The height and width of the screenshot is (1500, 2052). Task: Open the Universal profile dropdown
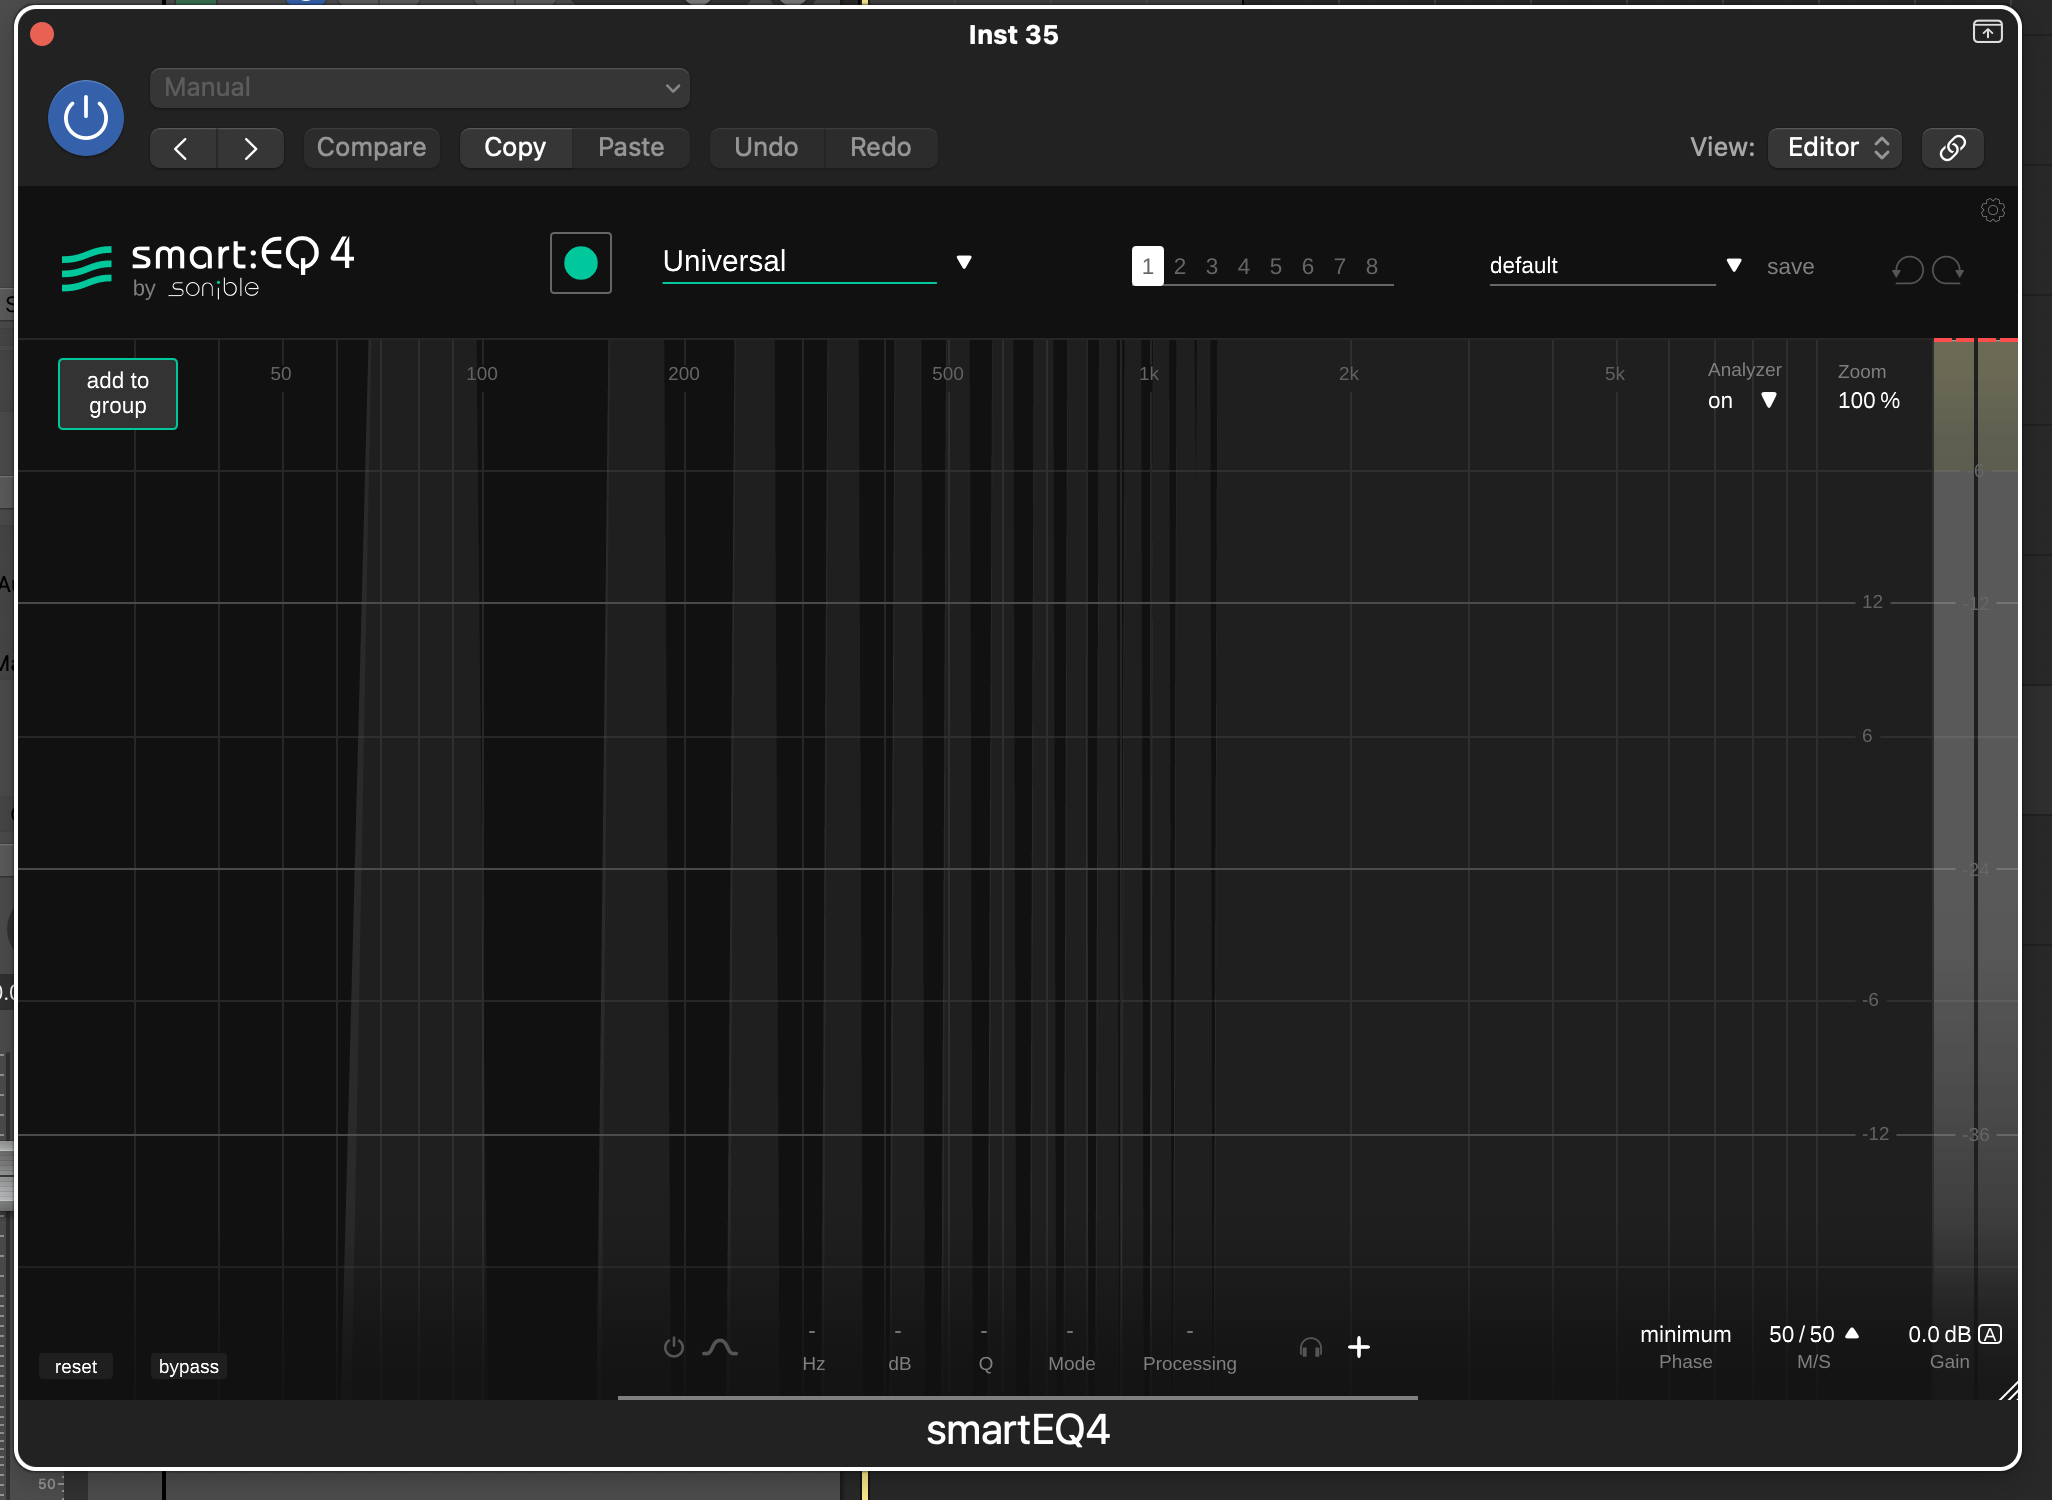point(964,262)
